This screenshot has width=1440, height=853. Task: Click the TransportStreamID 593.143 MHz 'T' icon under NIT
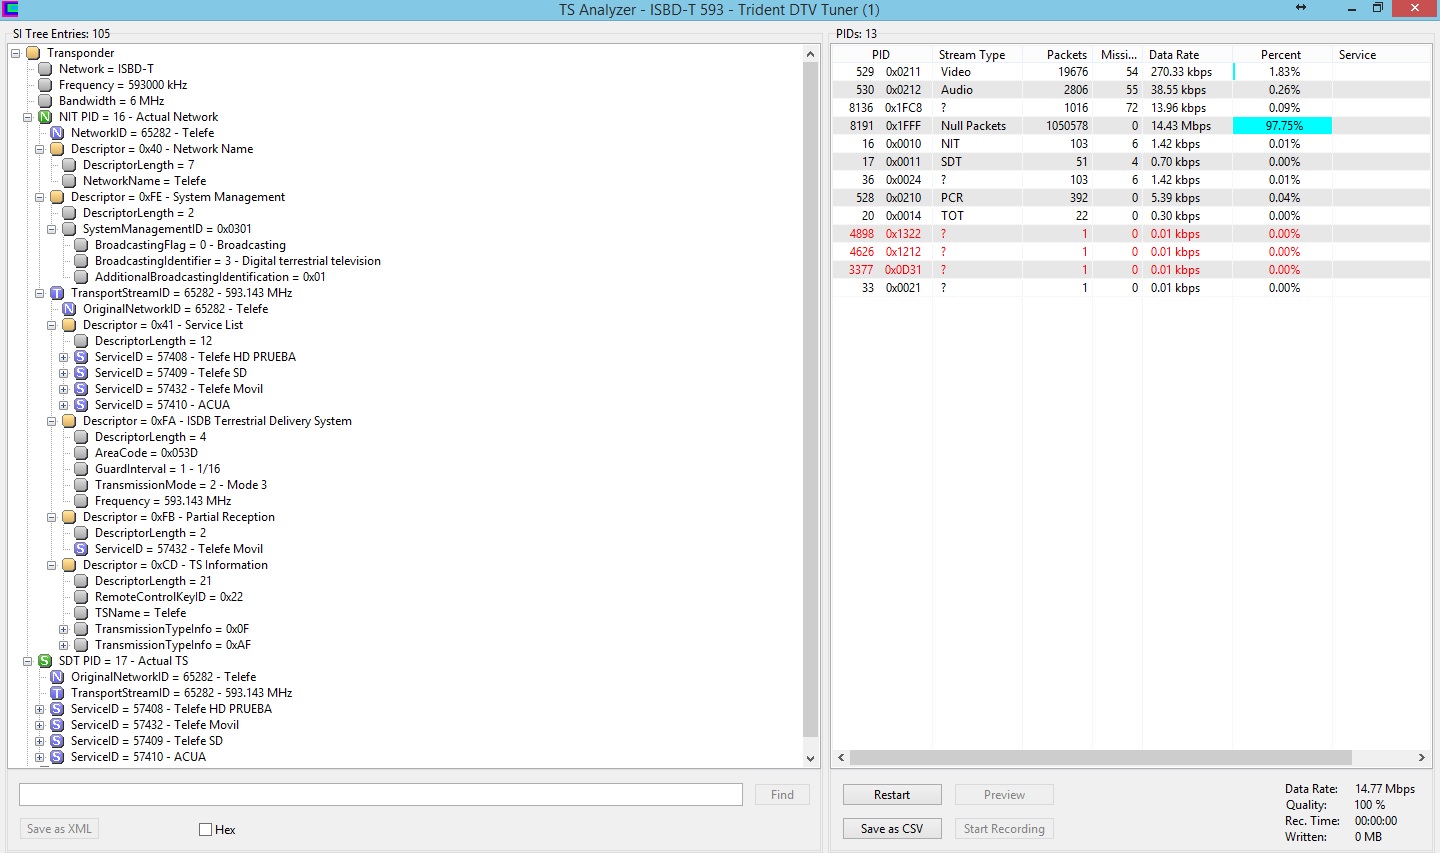click(57, 293)
